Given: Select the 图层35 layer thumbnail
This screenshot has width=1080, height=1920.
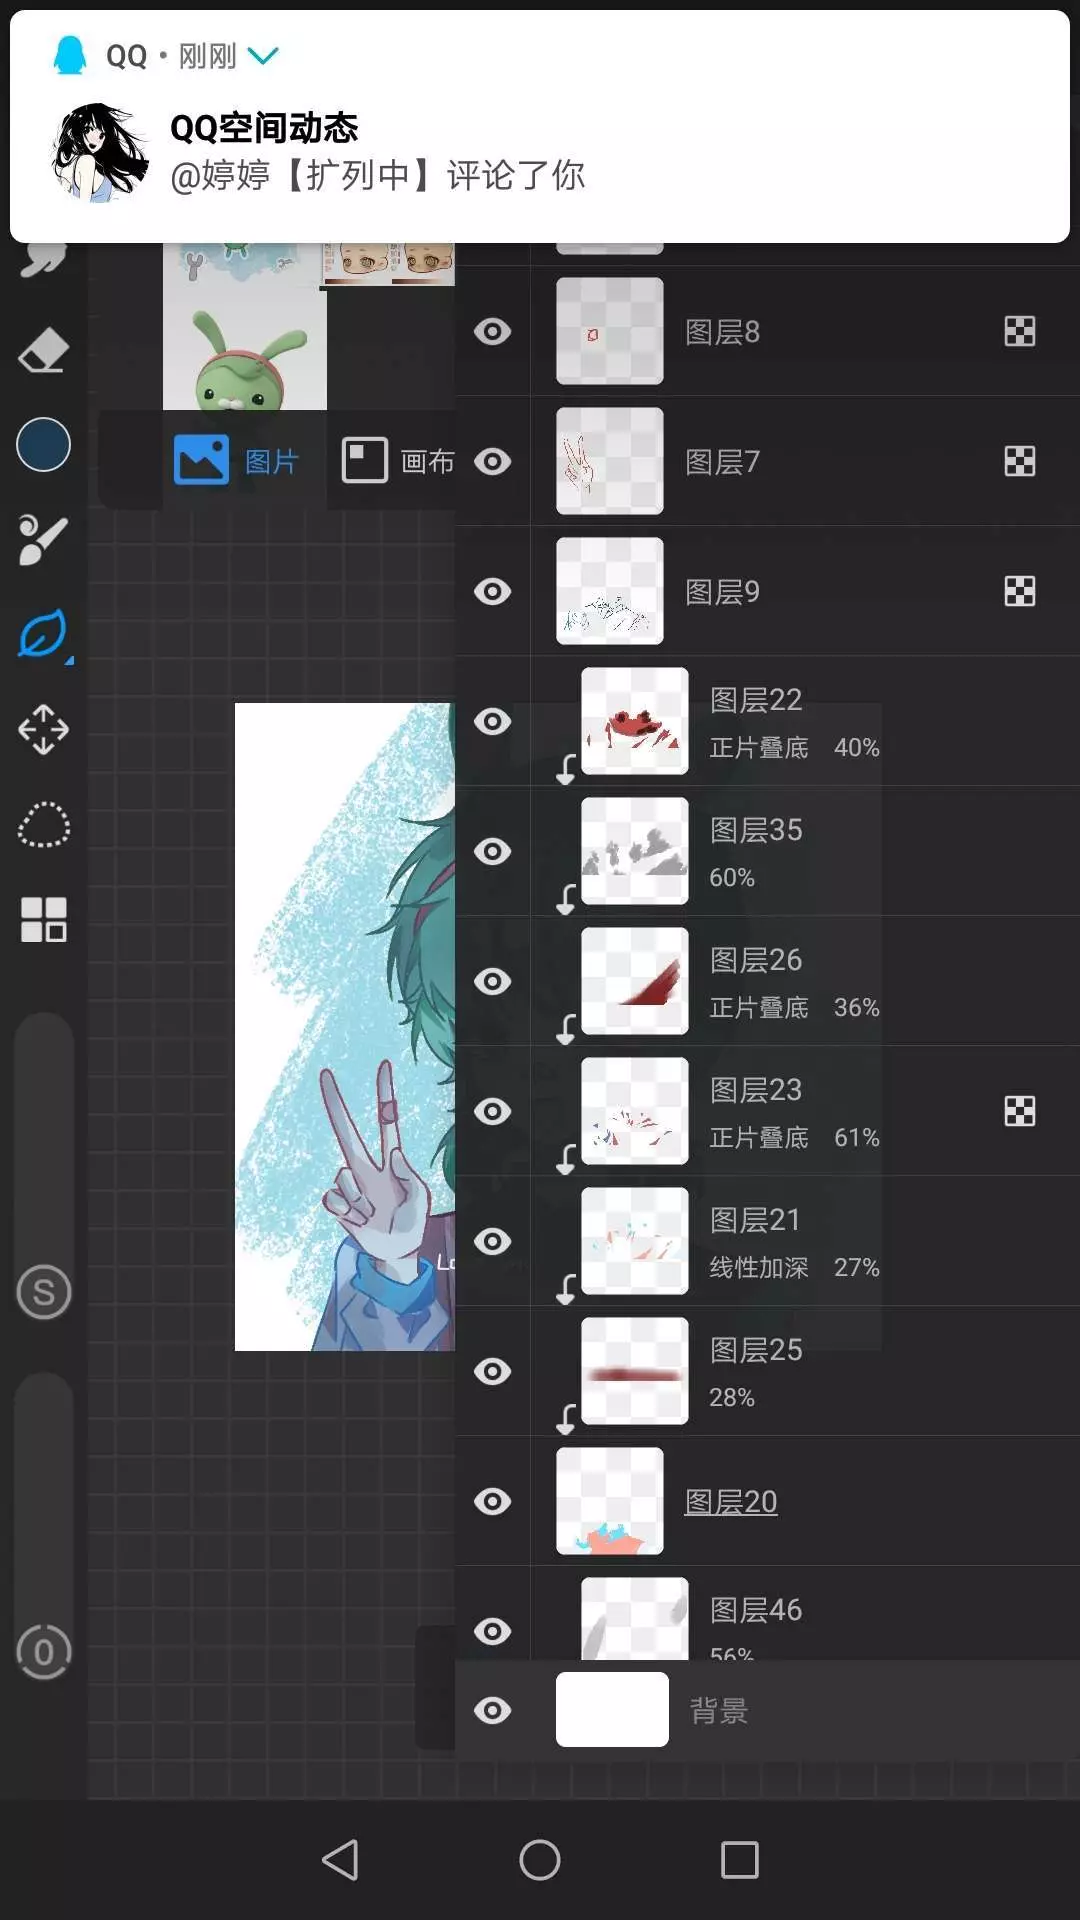Looking at the screenshot, I should [x=634, y=851].
